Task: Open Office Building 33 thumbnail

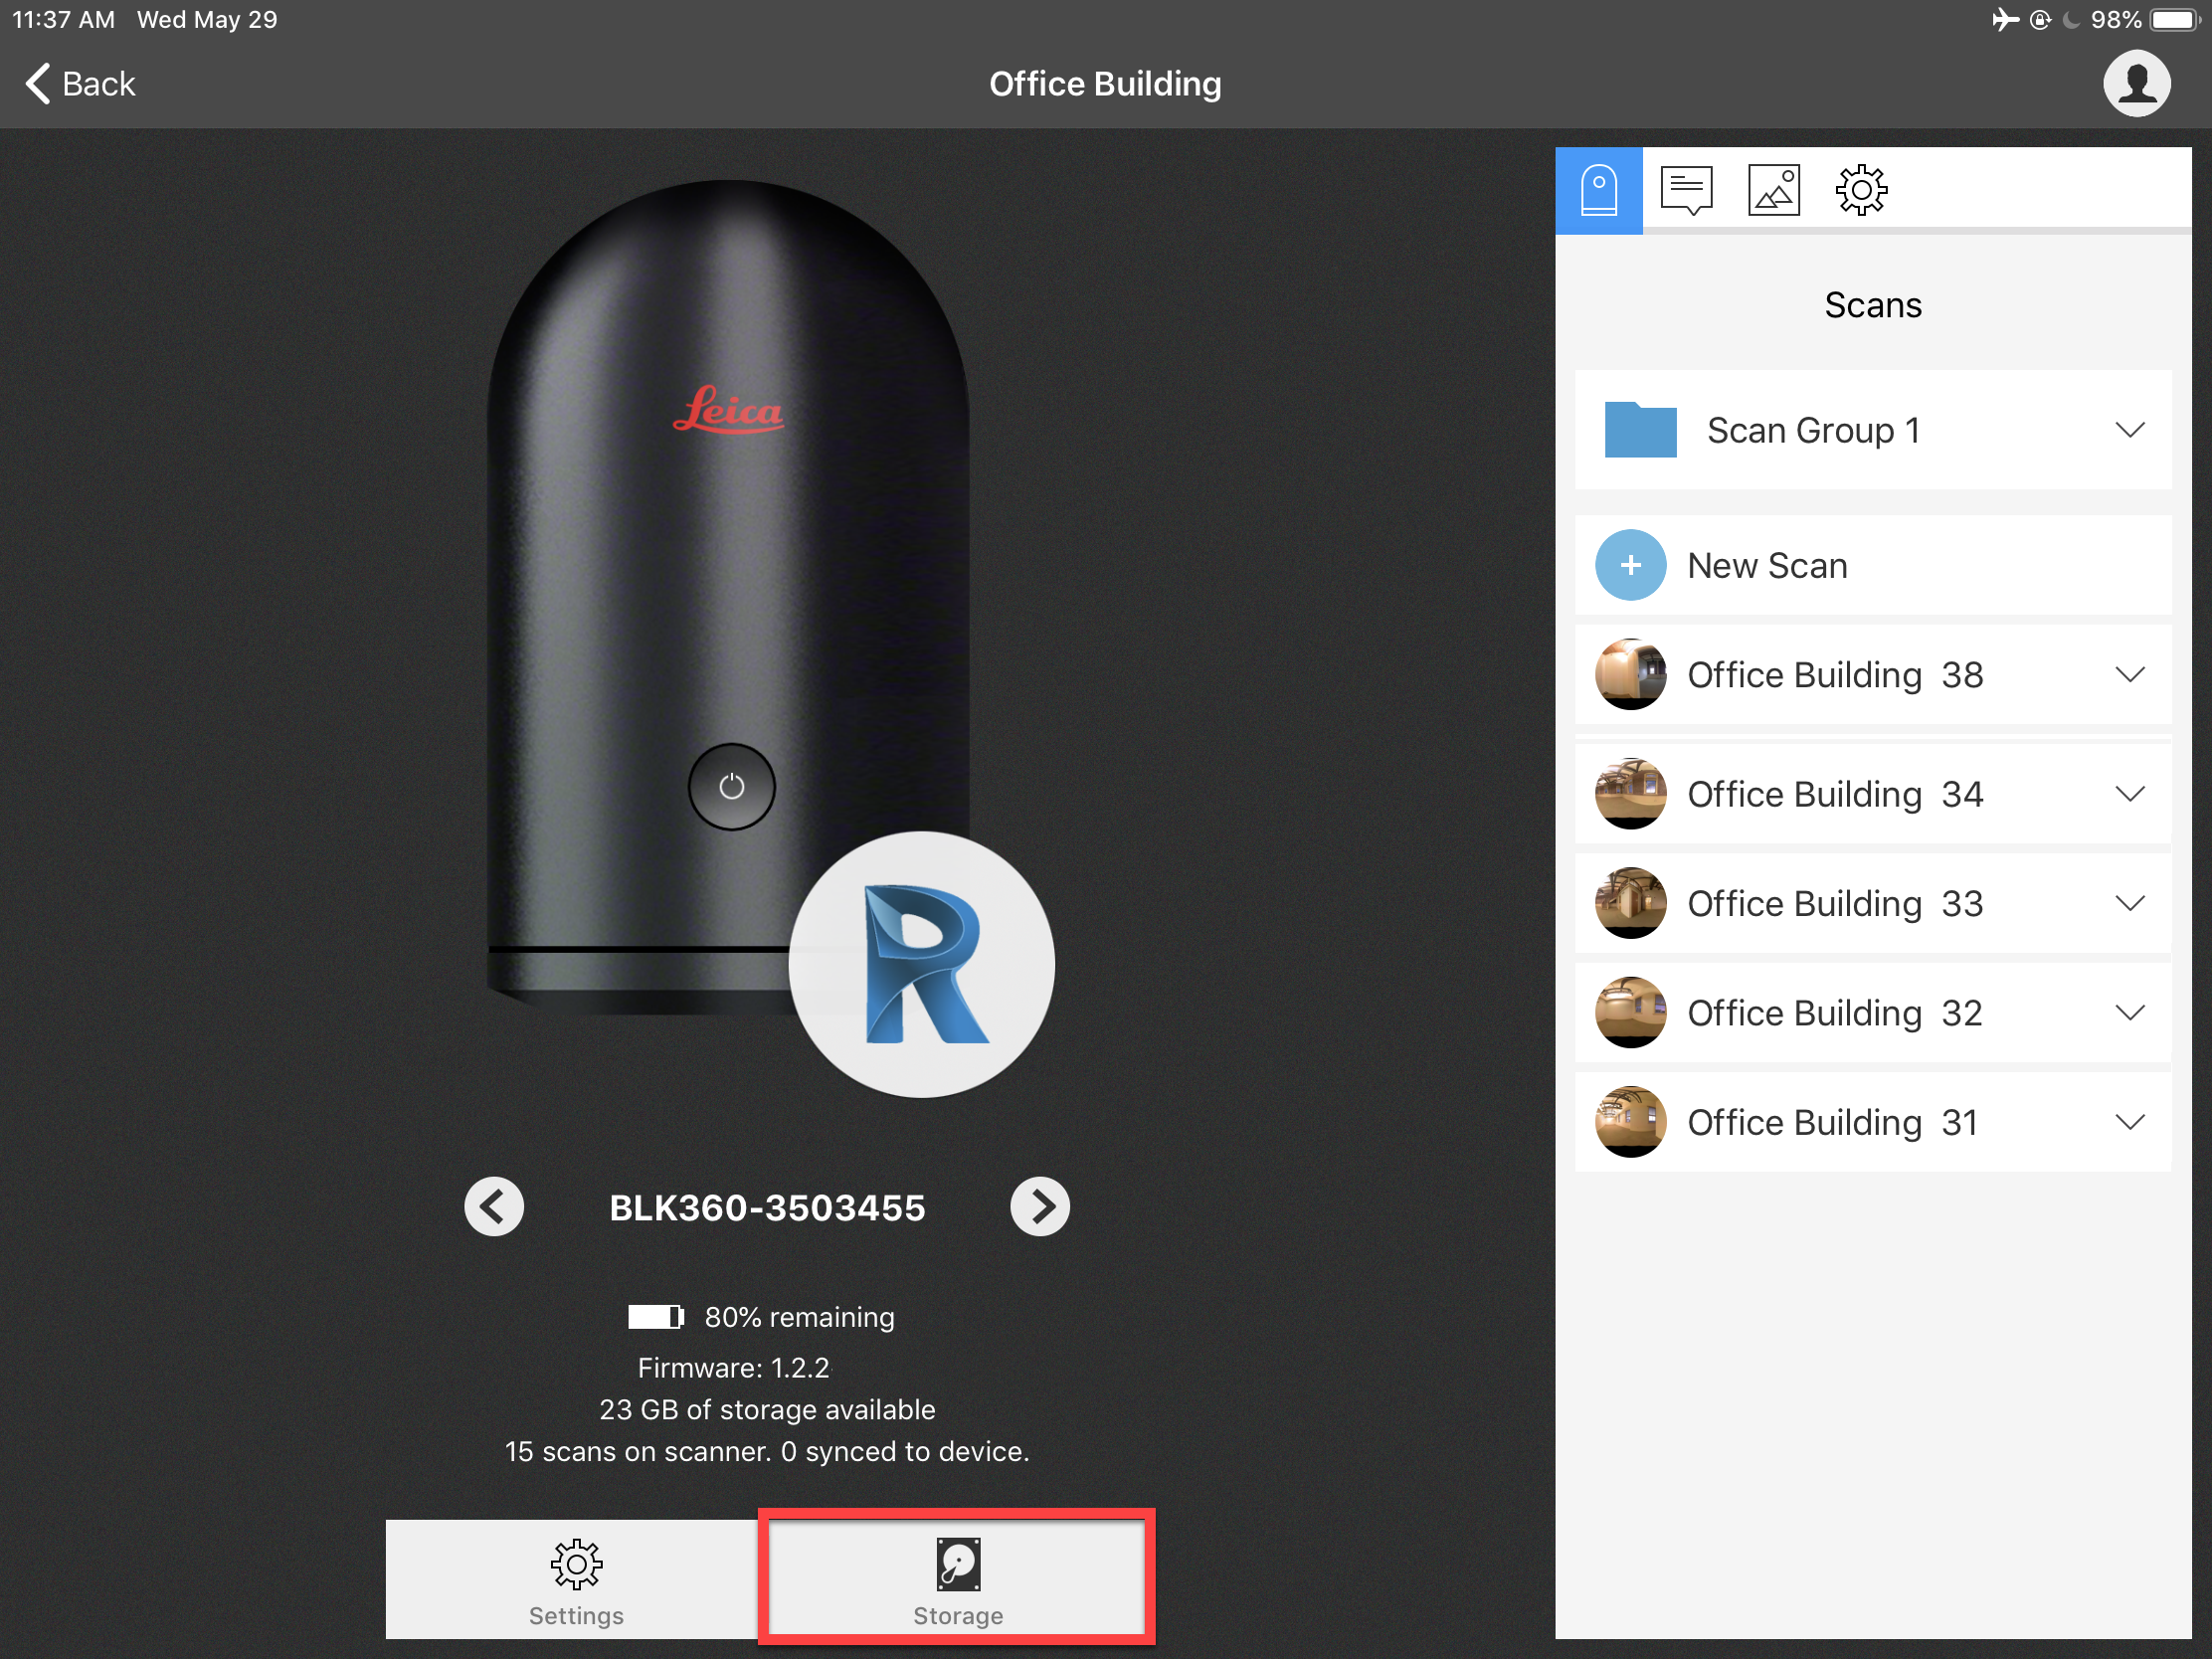Action: tap(1630, 903)
